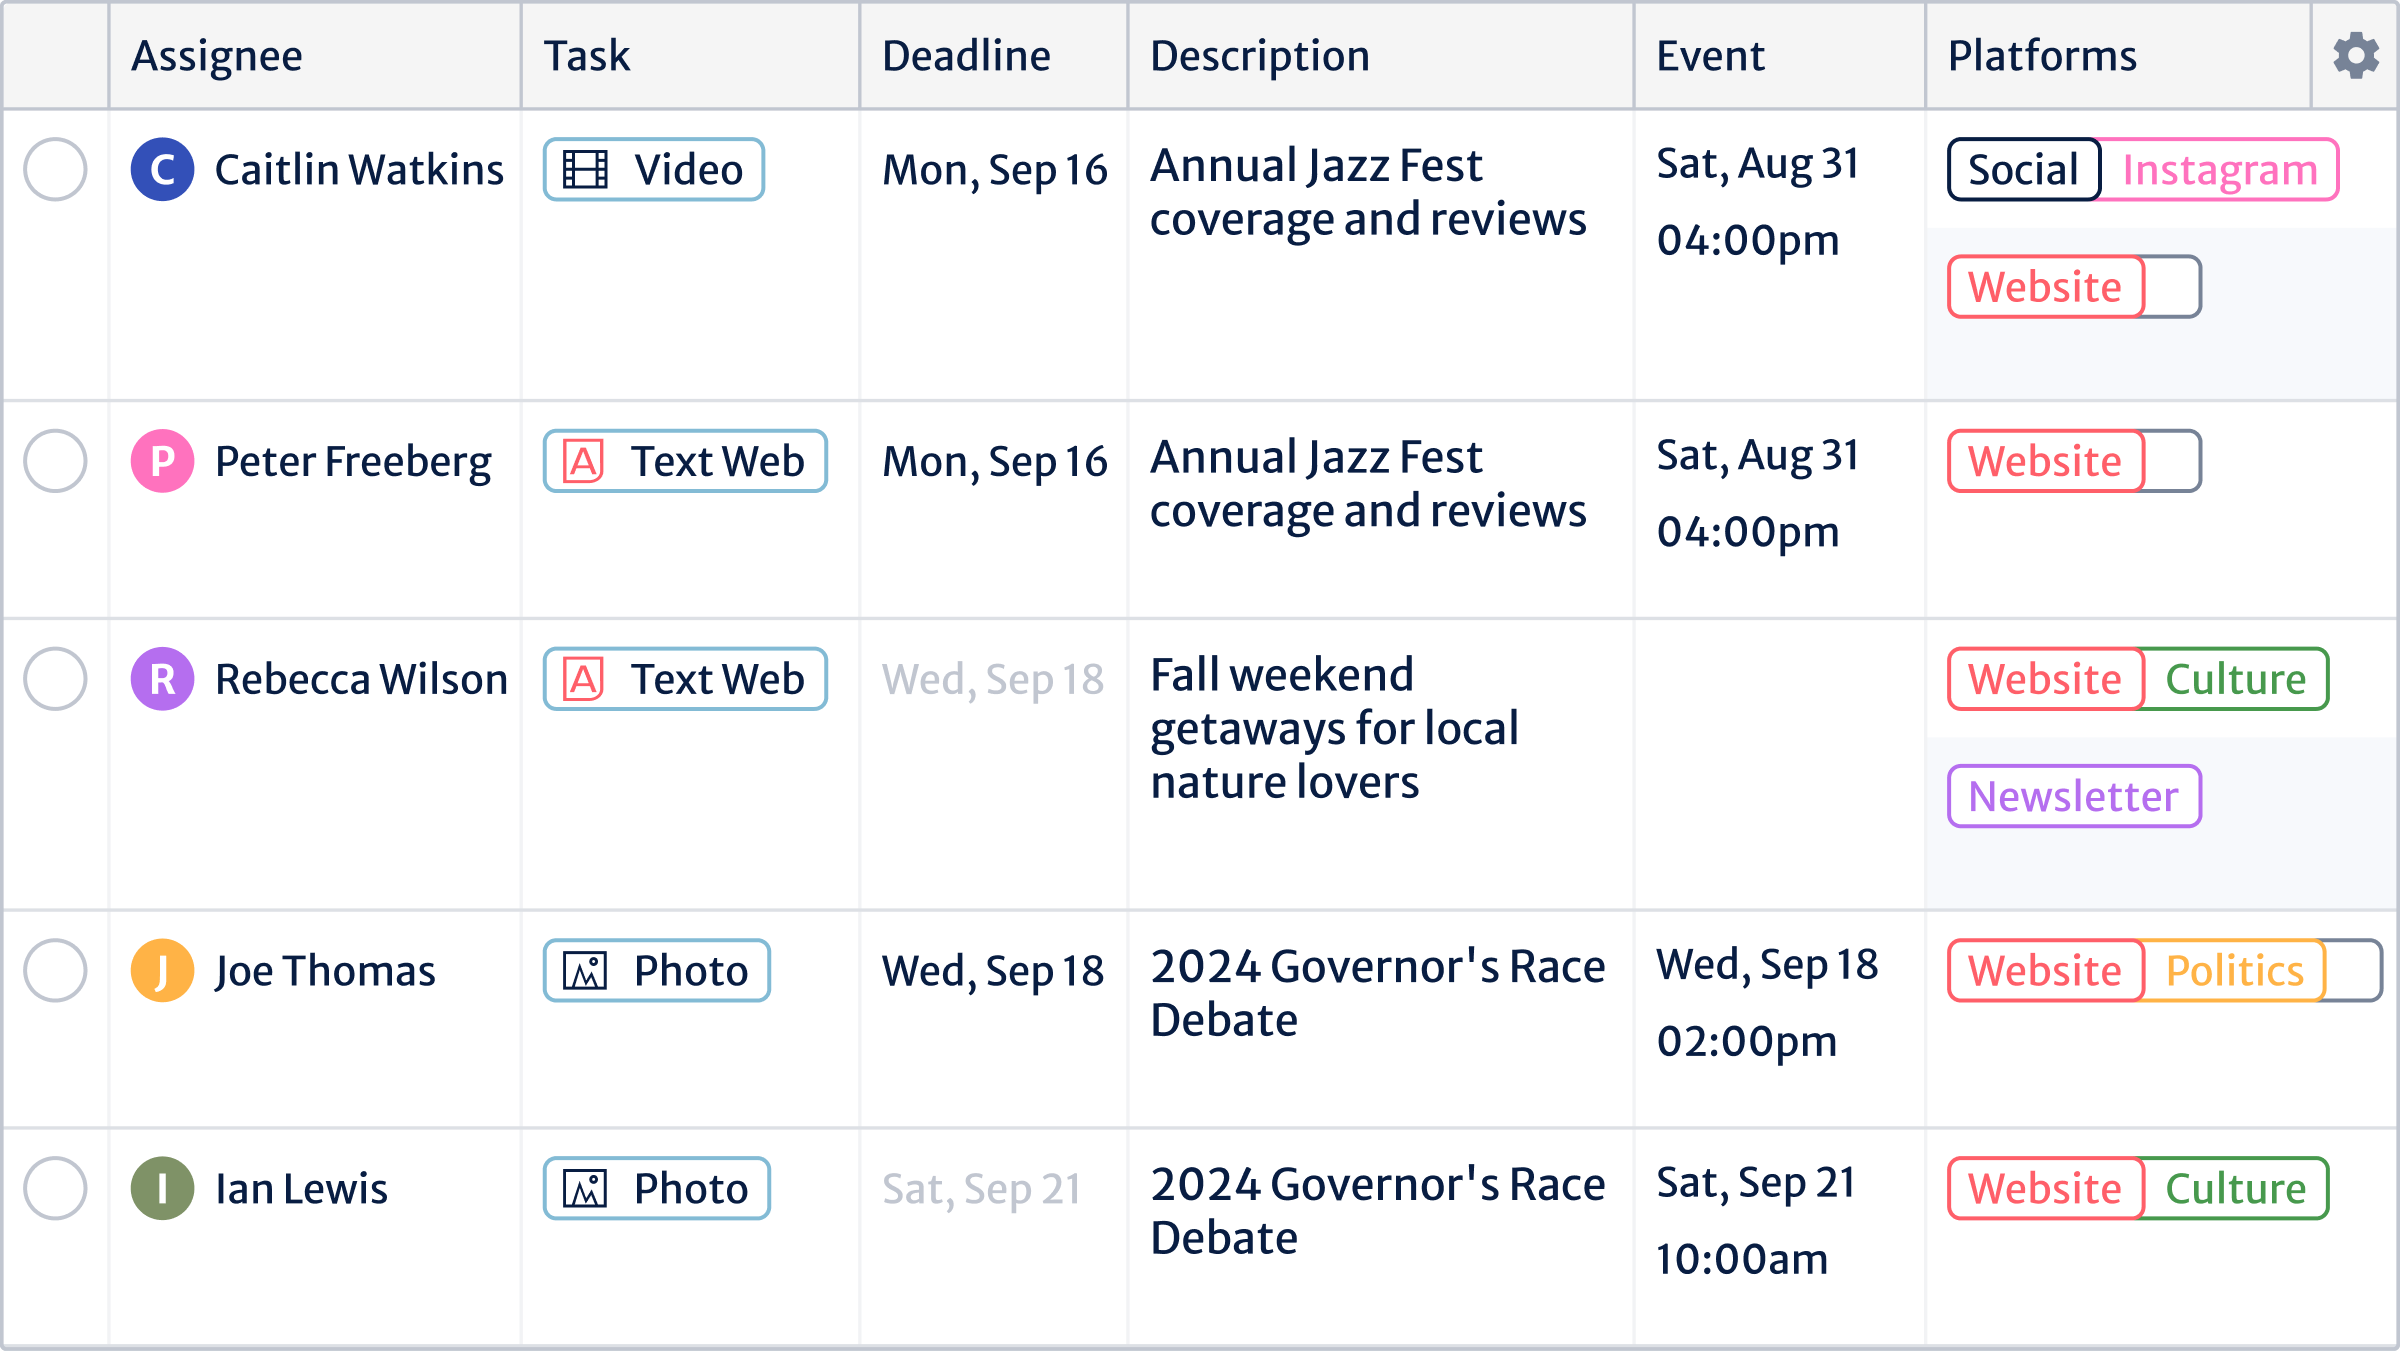This screenshot has width=2400, height=1351.
Task: Click the film icon in Video task
Action: (585, 170)
